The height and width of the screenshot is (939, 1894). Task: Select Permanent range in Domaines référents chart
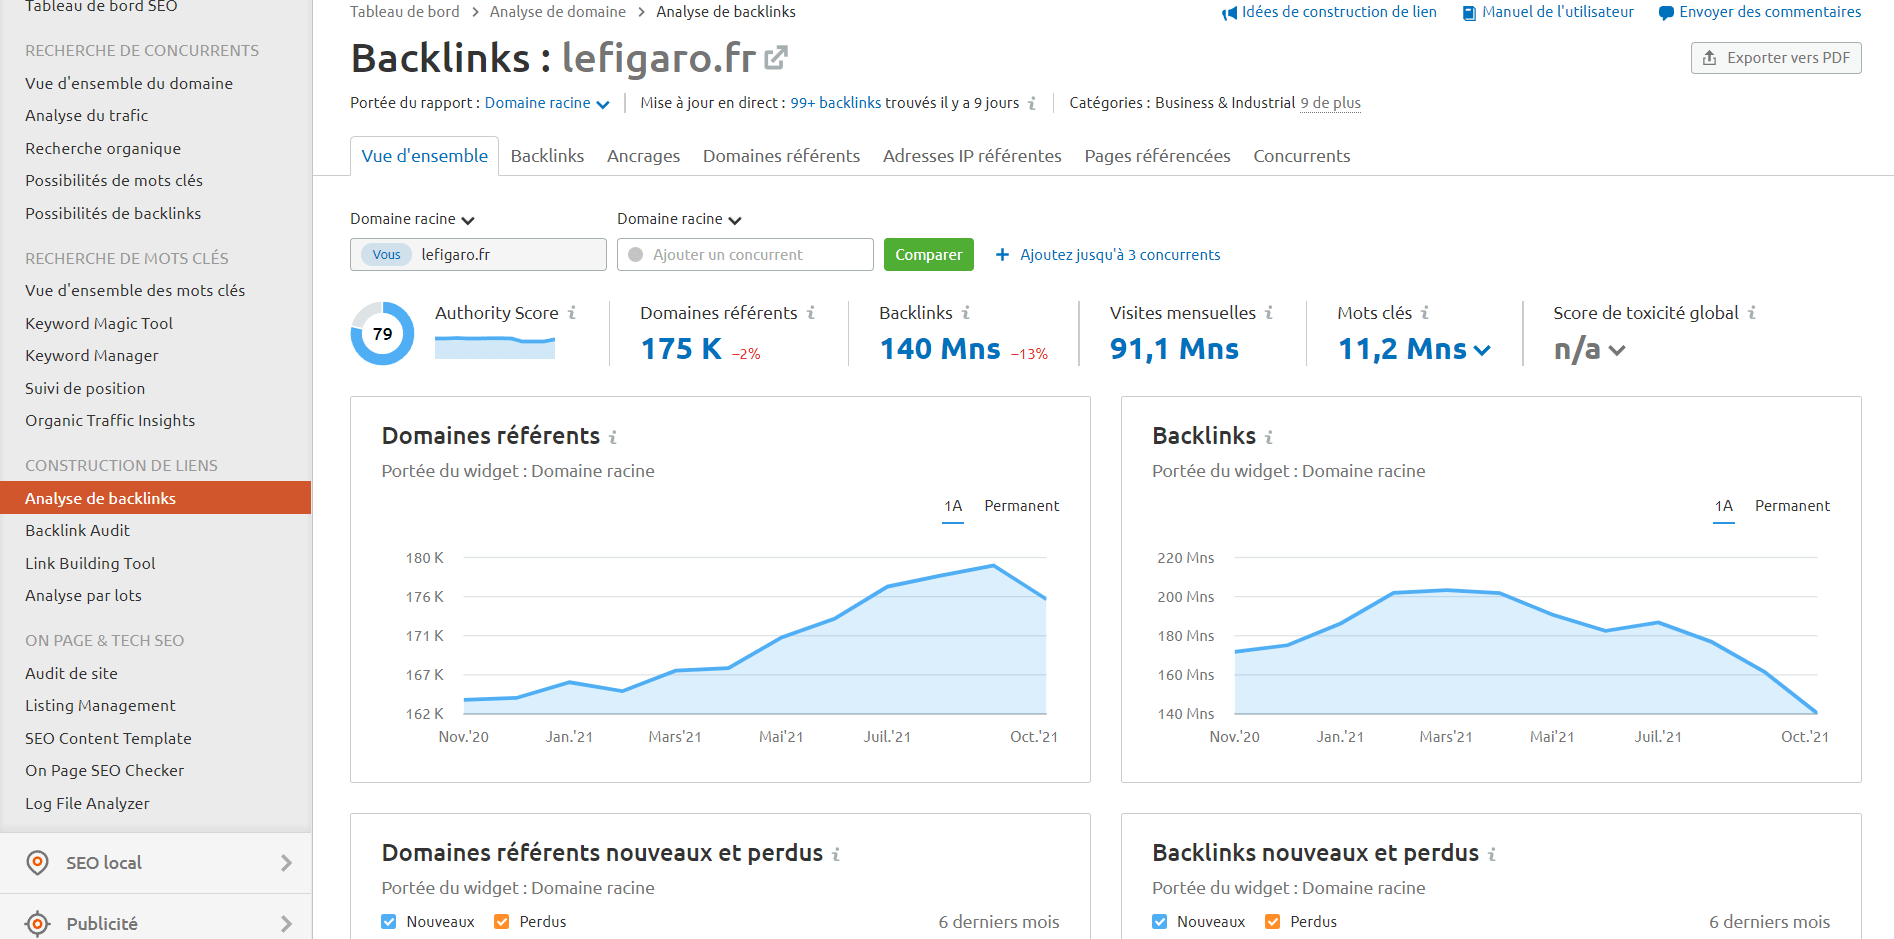[1021, 506]
